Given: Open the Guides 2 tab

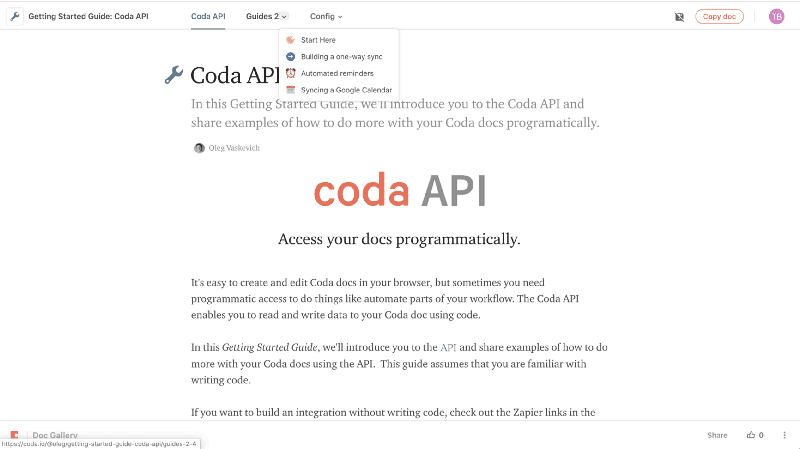Looking at the screenshot, I should [262, 16].
